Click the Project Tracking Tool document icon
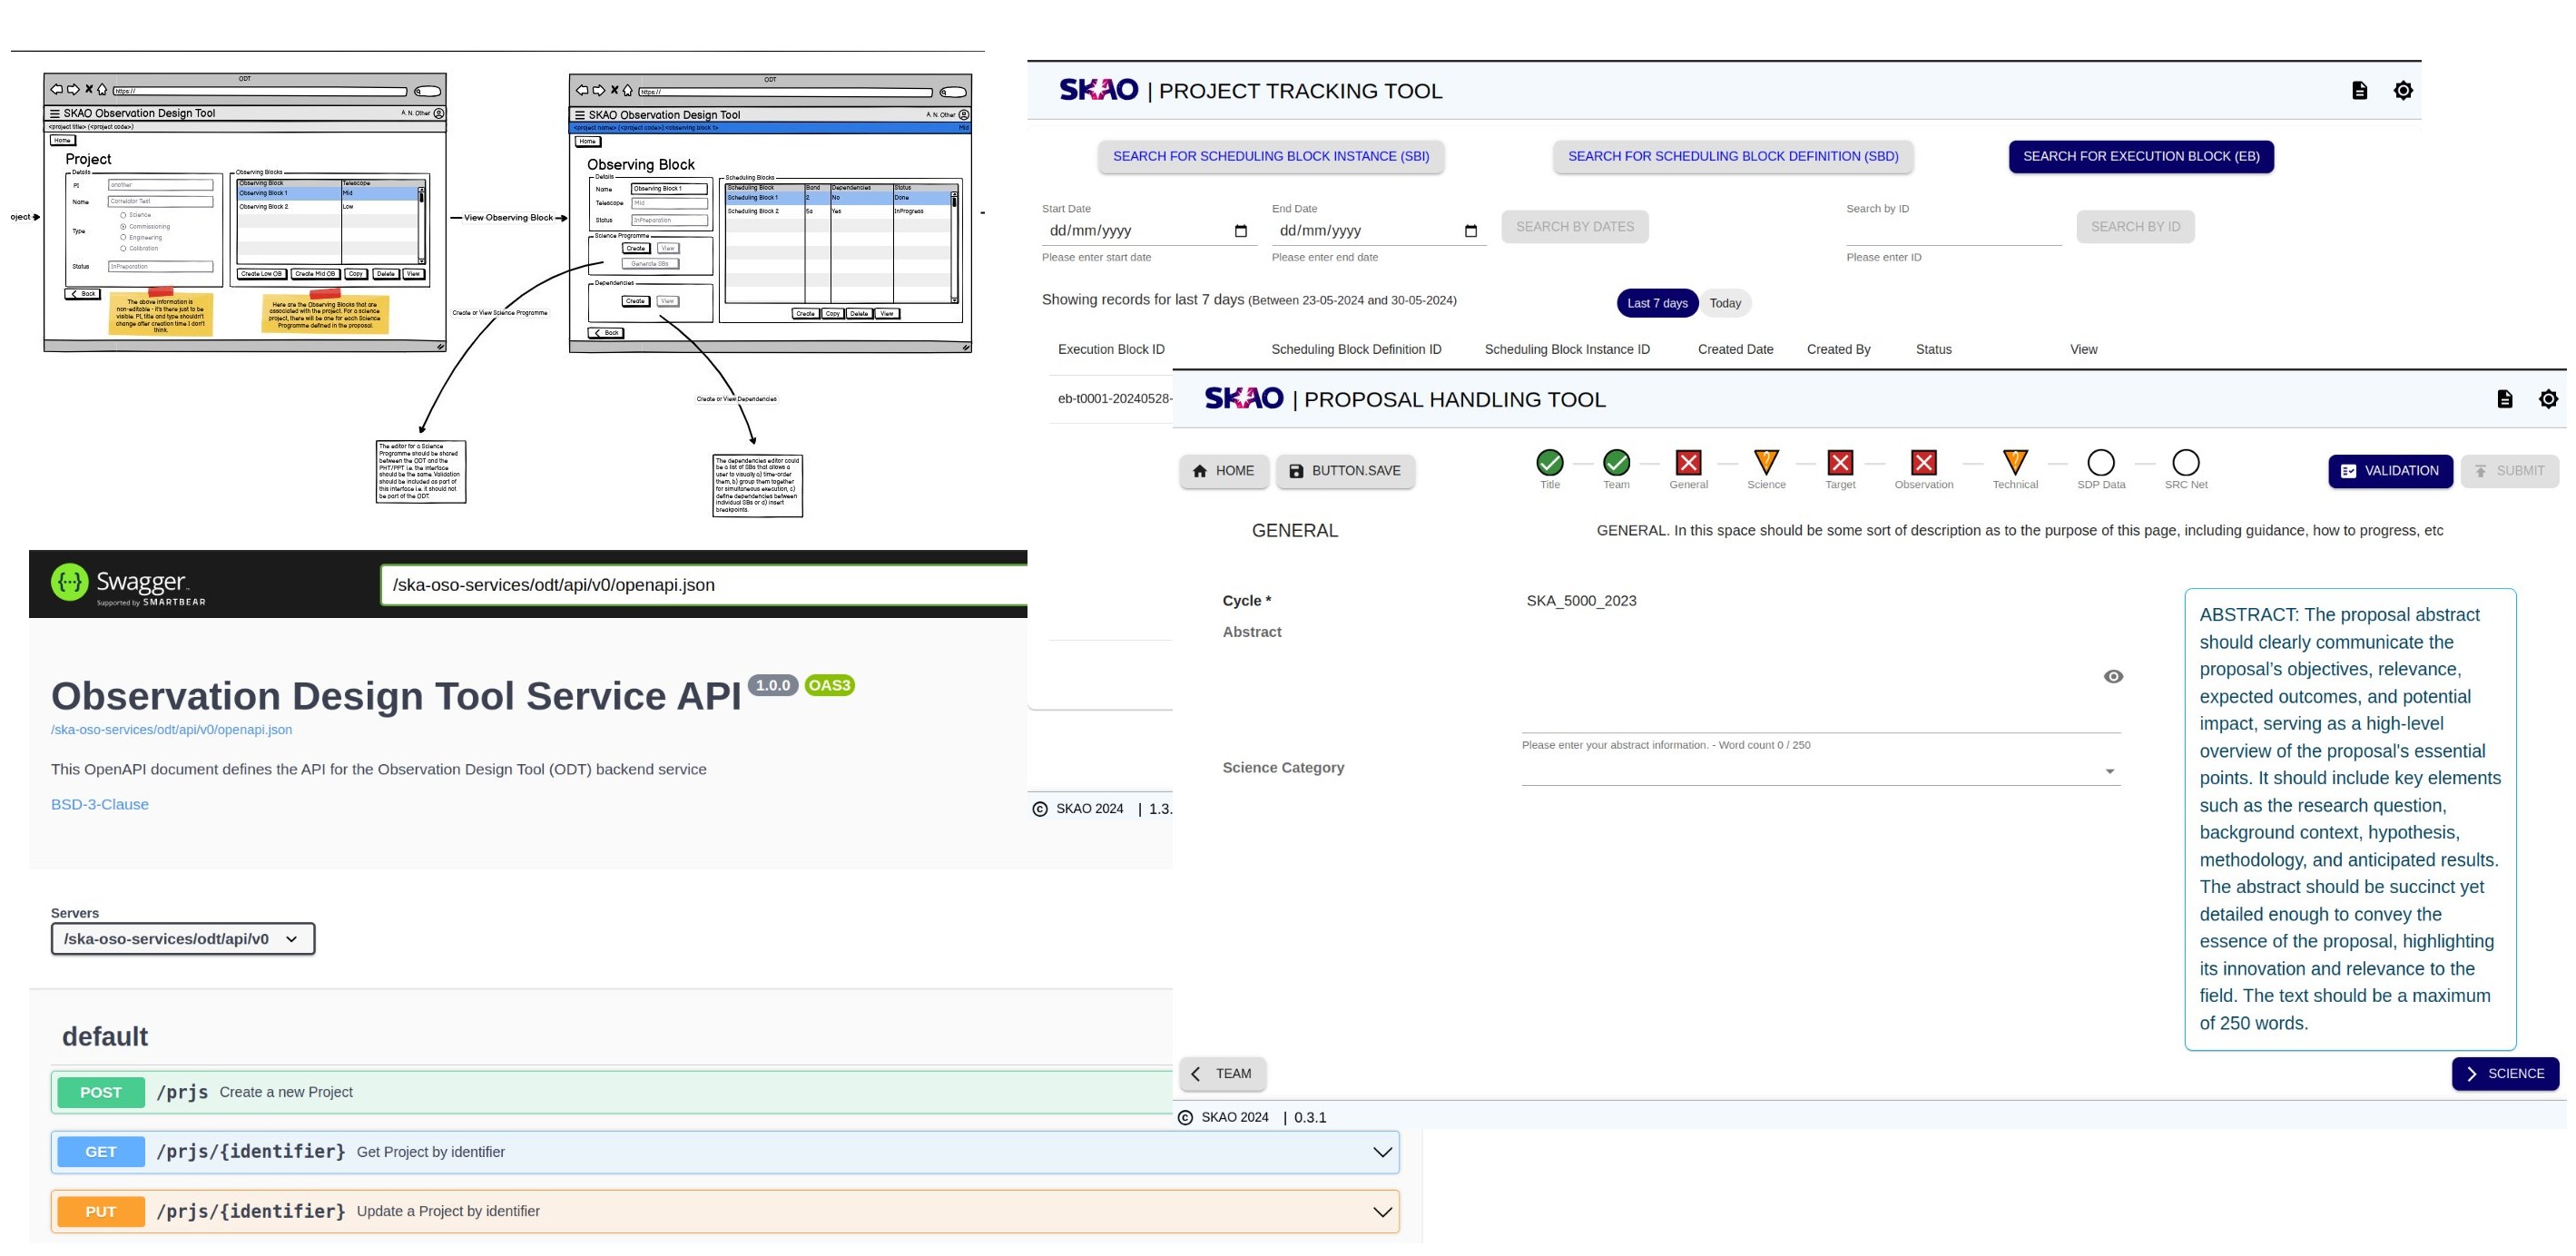This screenshot has width=2576, height=1256. tap(2359, 91)
